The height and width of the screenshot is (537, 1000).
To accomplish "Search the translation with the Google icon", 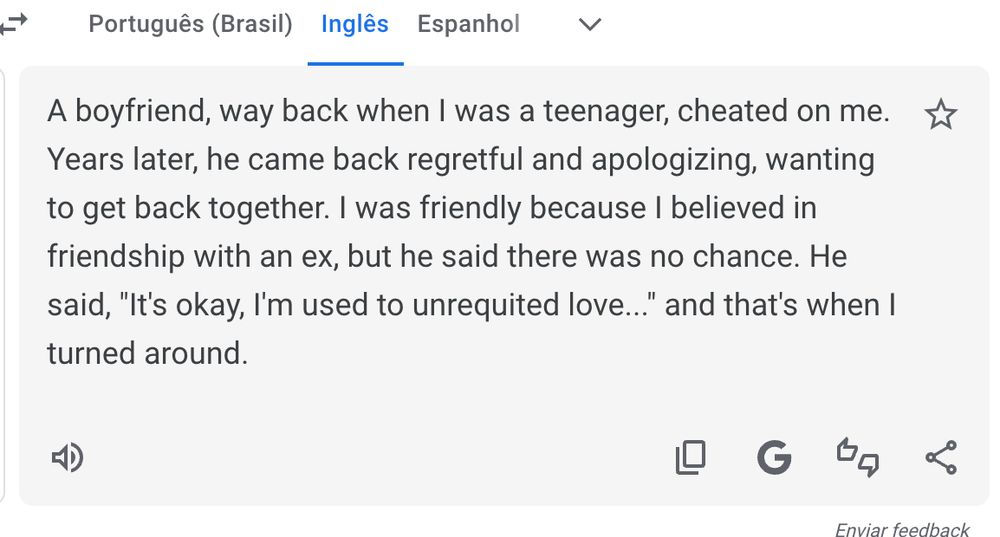I will pyautogui.click(x=773, y=457).
